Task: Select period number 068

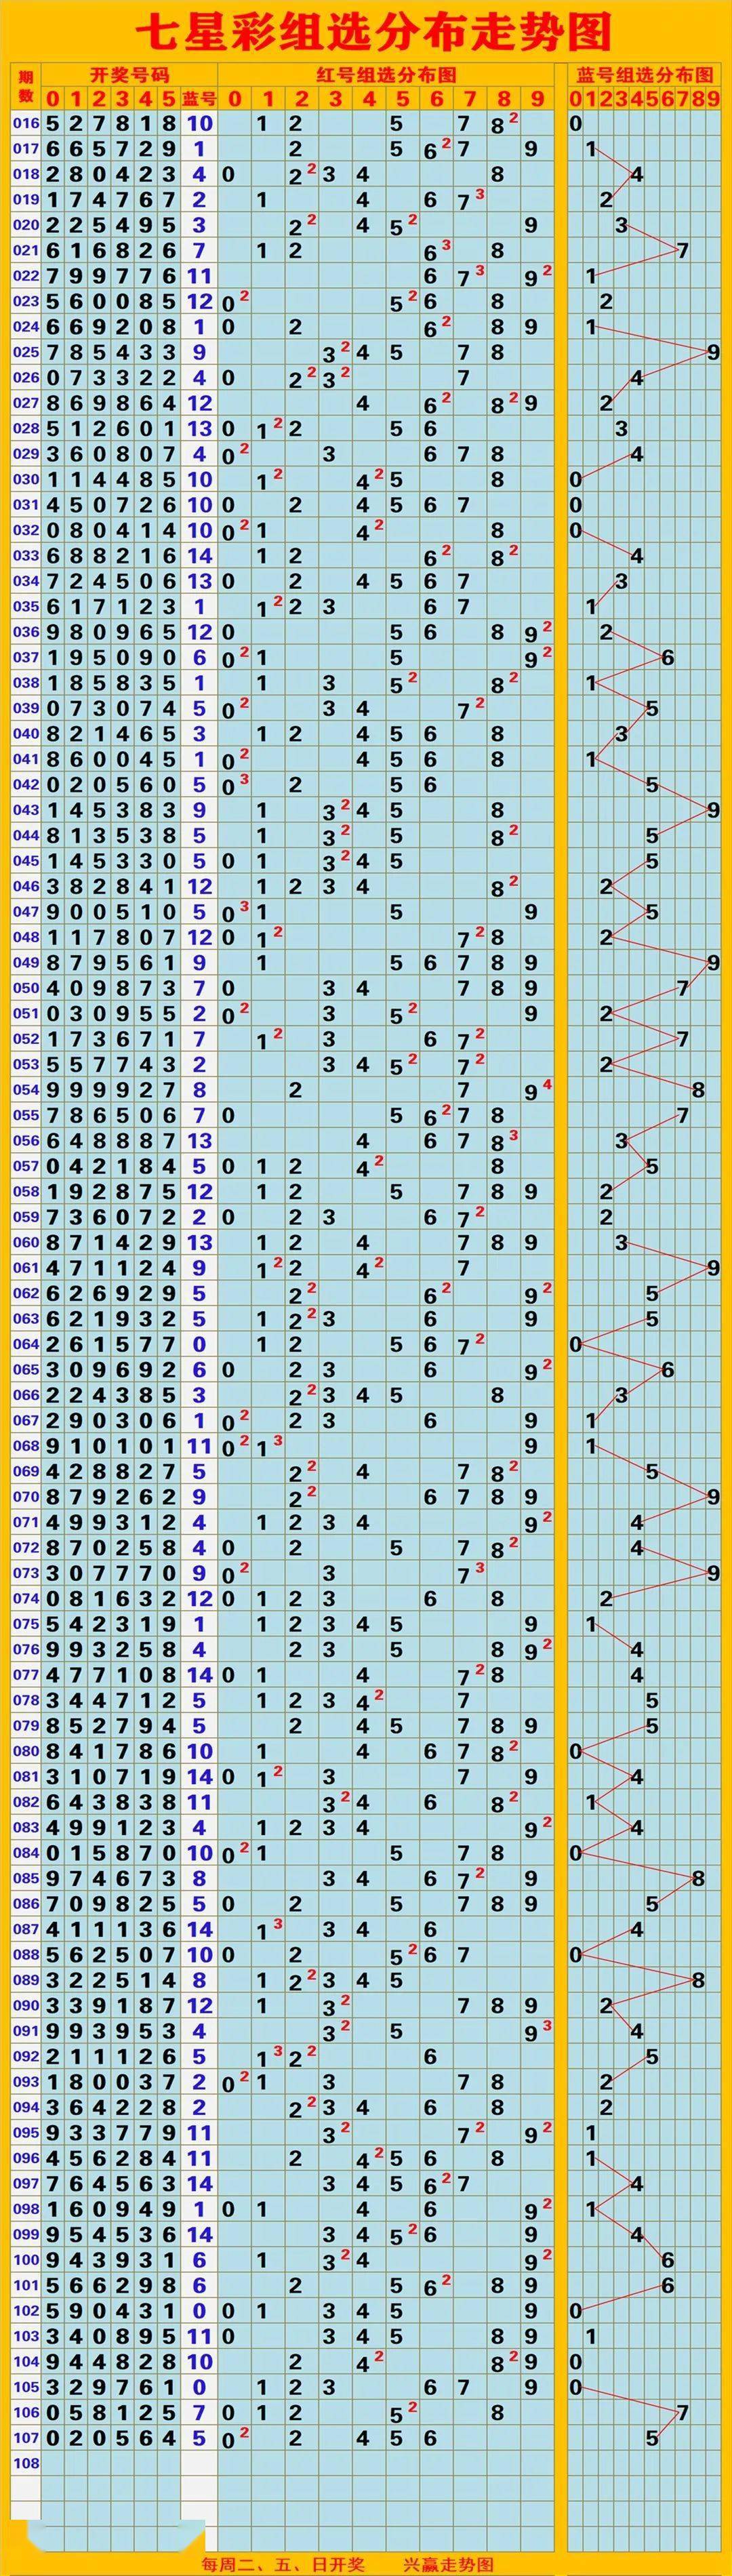Action: tap(26, 1446)
